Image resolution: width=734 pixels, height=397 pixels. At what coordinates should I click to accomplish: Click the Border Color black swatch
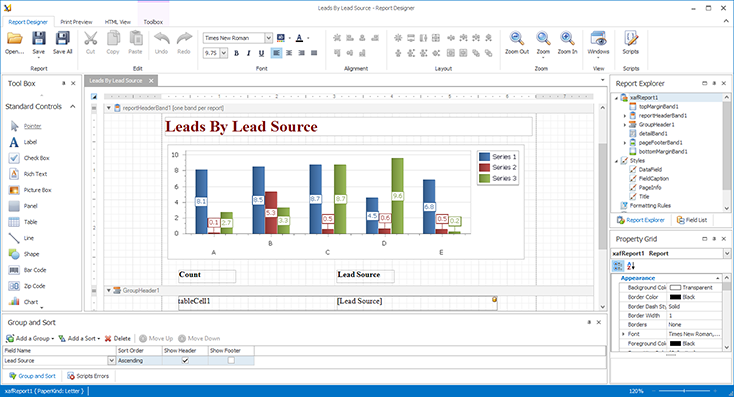(675, 297)
